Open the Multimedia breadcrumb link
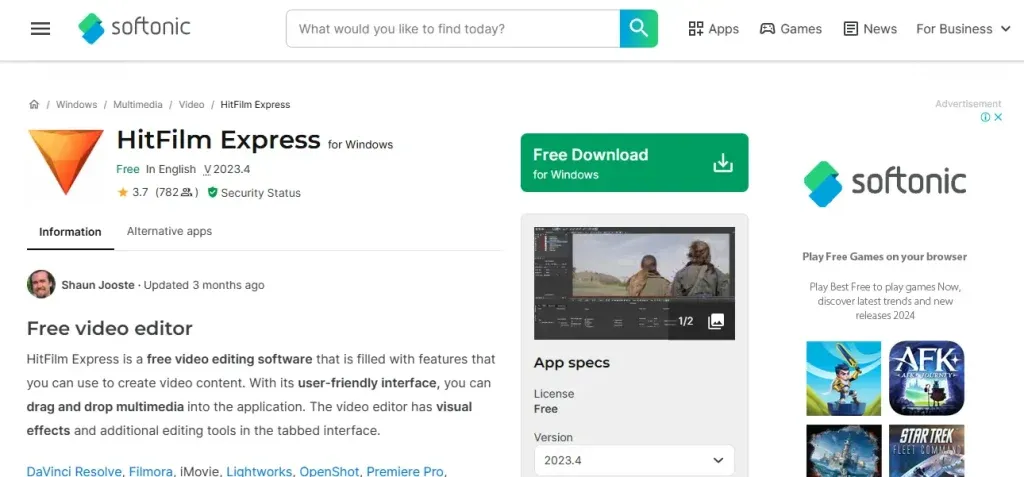The height and width of the screenshot is (477, 1024). click(138, 105)
